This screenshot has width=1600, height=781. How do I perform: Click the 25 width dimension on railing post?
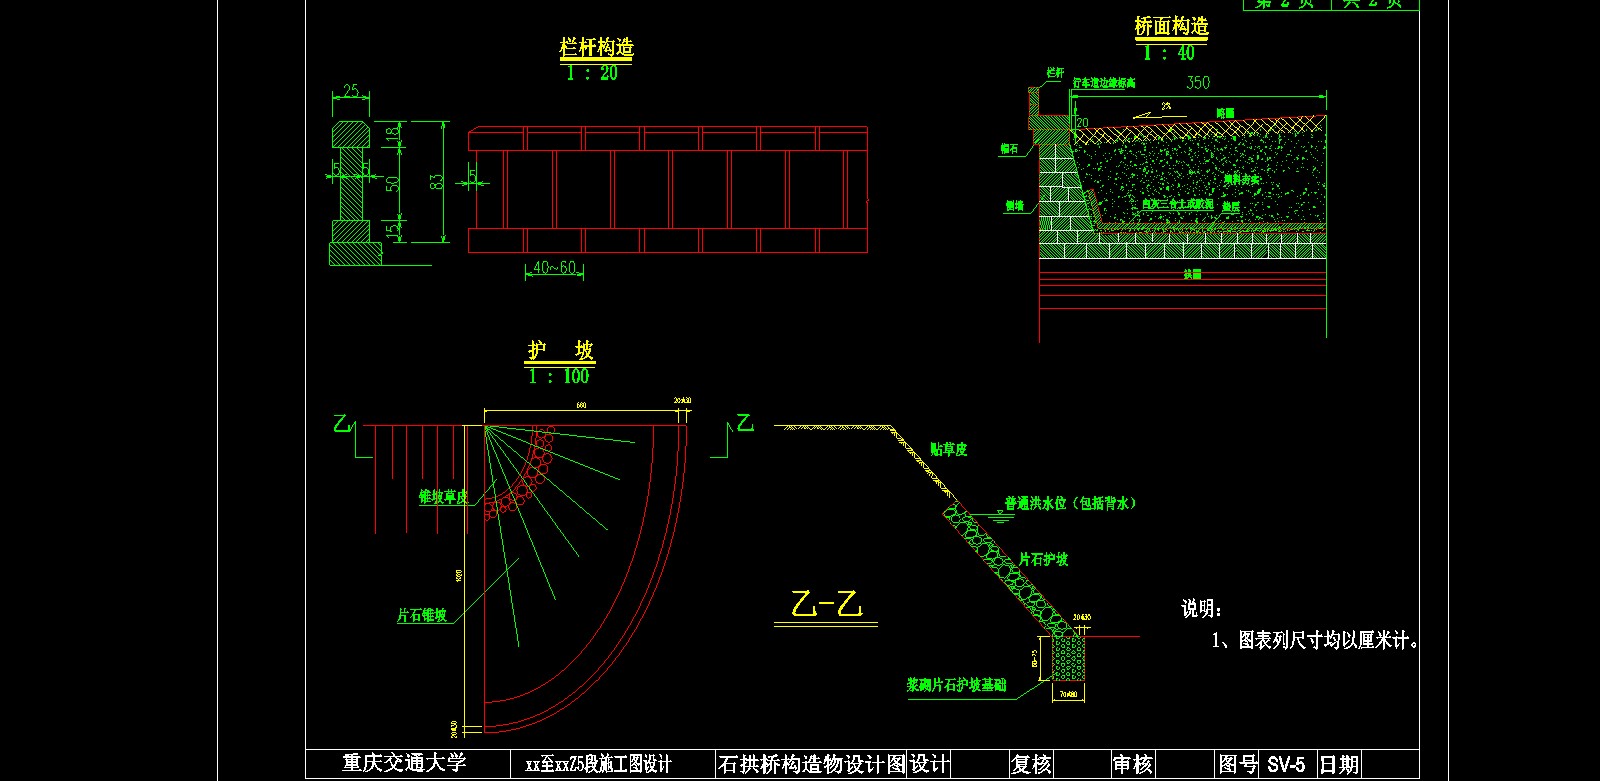click(351, 91)
